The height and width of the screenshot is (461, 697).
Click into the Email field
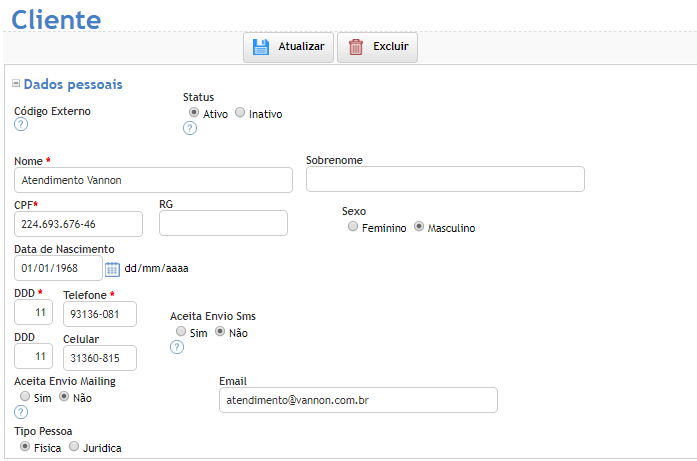tap(358, 400)
